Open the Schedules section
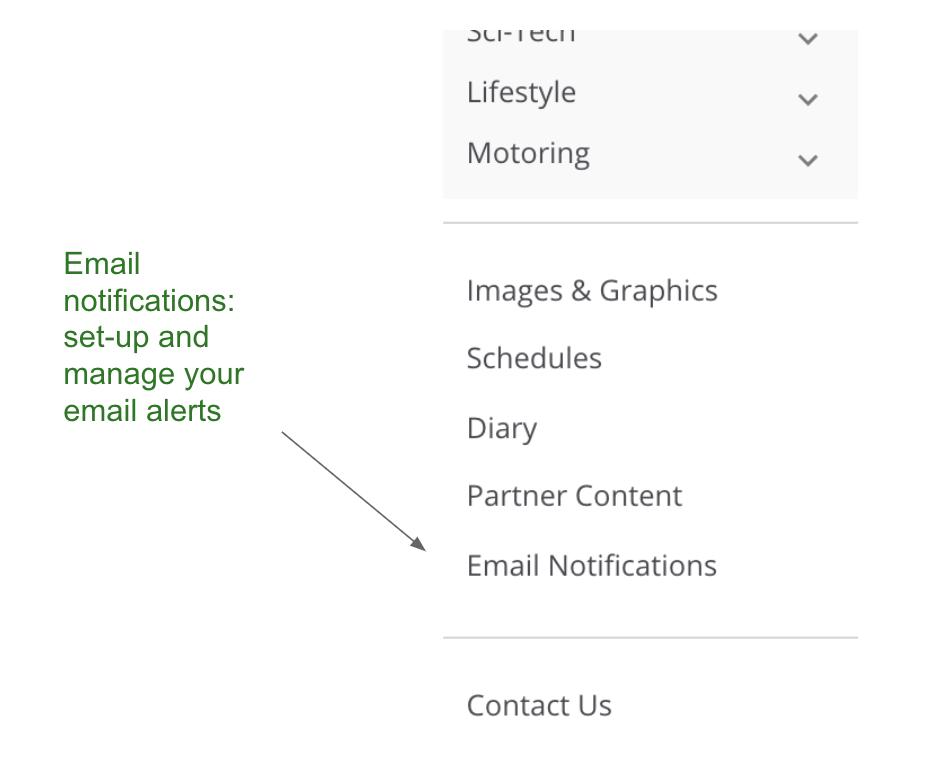 [534, 358]
